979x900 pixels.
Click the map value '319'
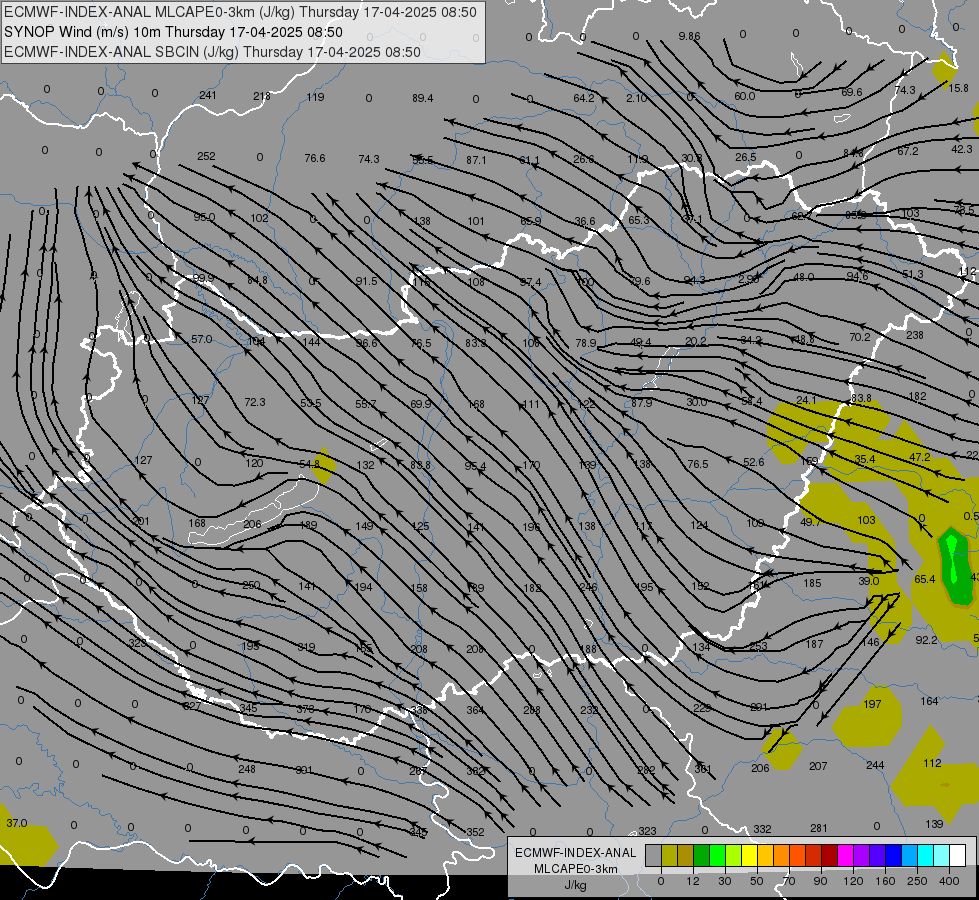(306, 647)
